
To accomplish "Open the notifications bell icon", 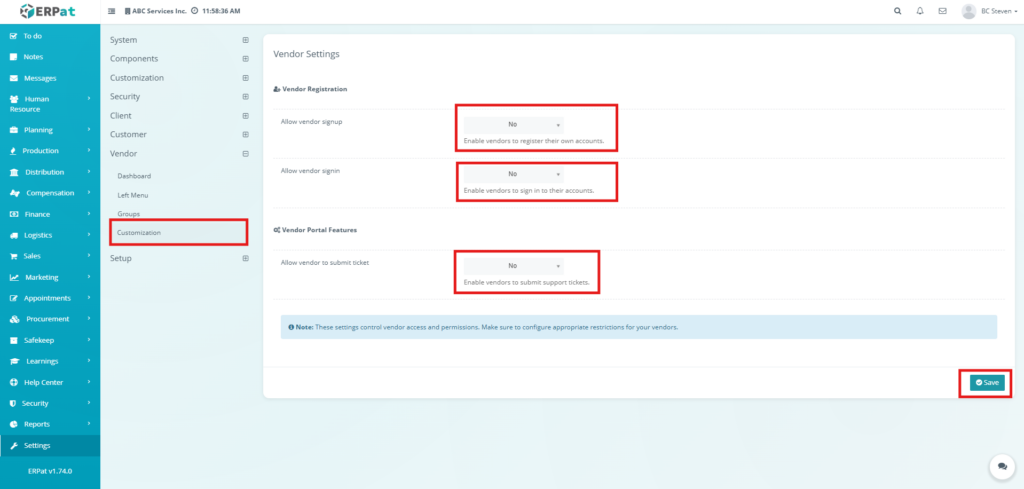I will pos(920,11).
